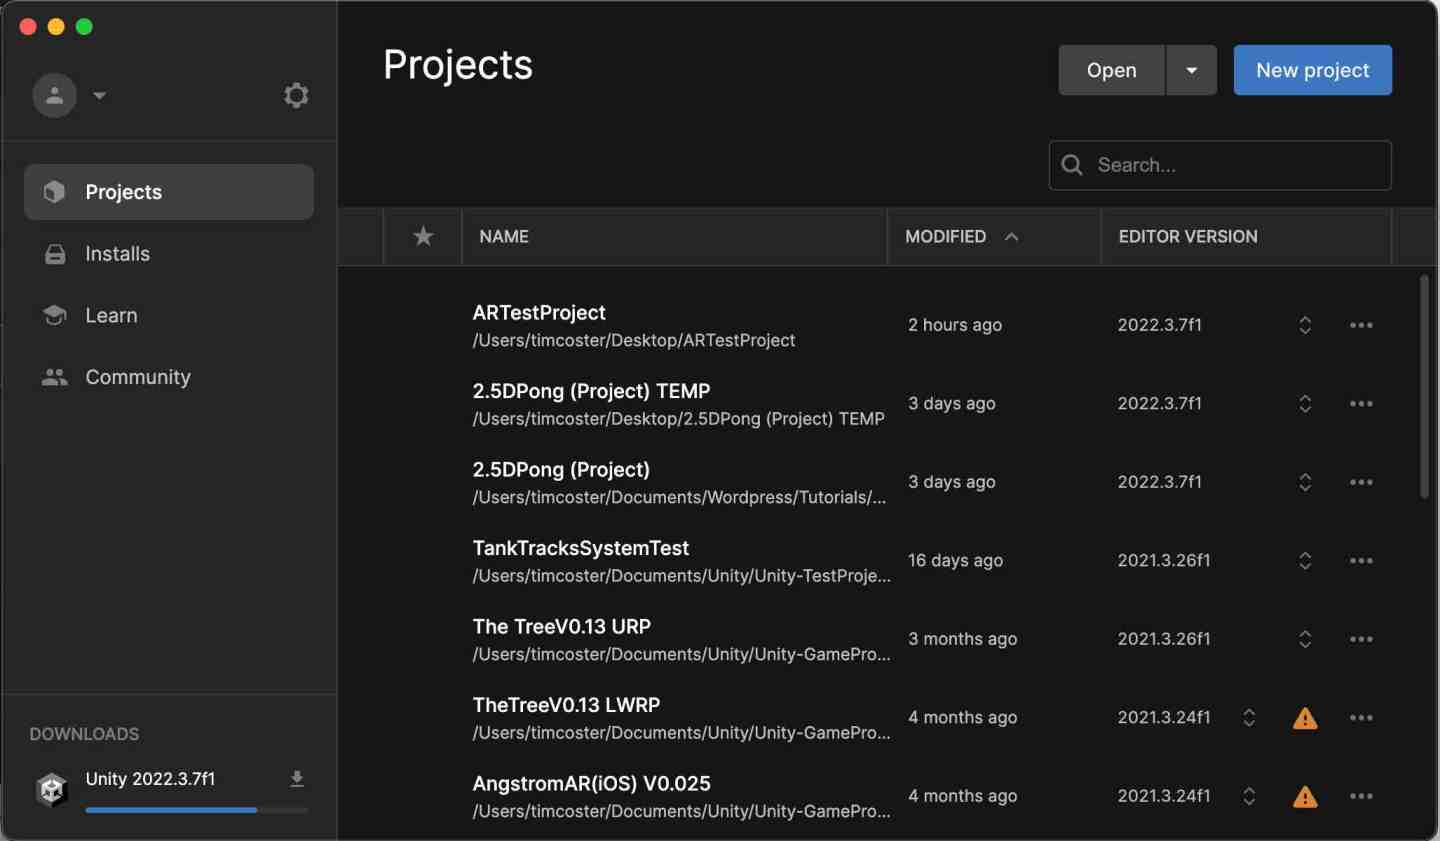Switch to the Learn section
This screenshot has width=1440, height=841.
click(111, 316)
